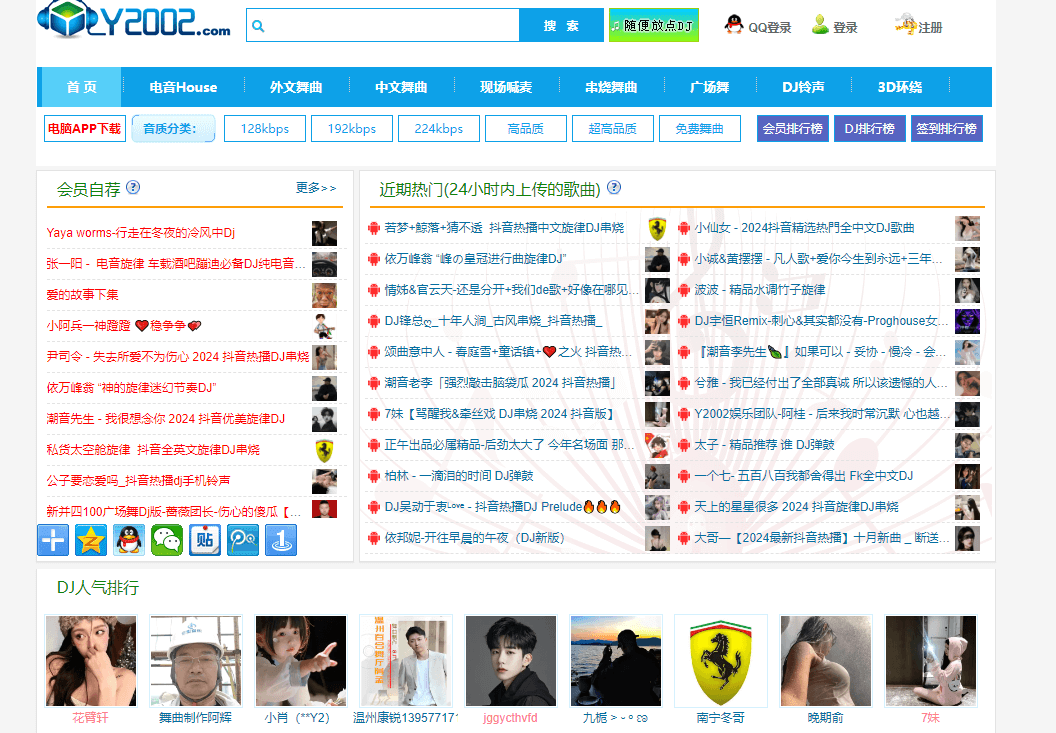Click the 注册 register link

tap(930, 28)
